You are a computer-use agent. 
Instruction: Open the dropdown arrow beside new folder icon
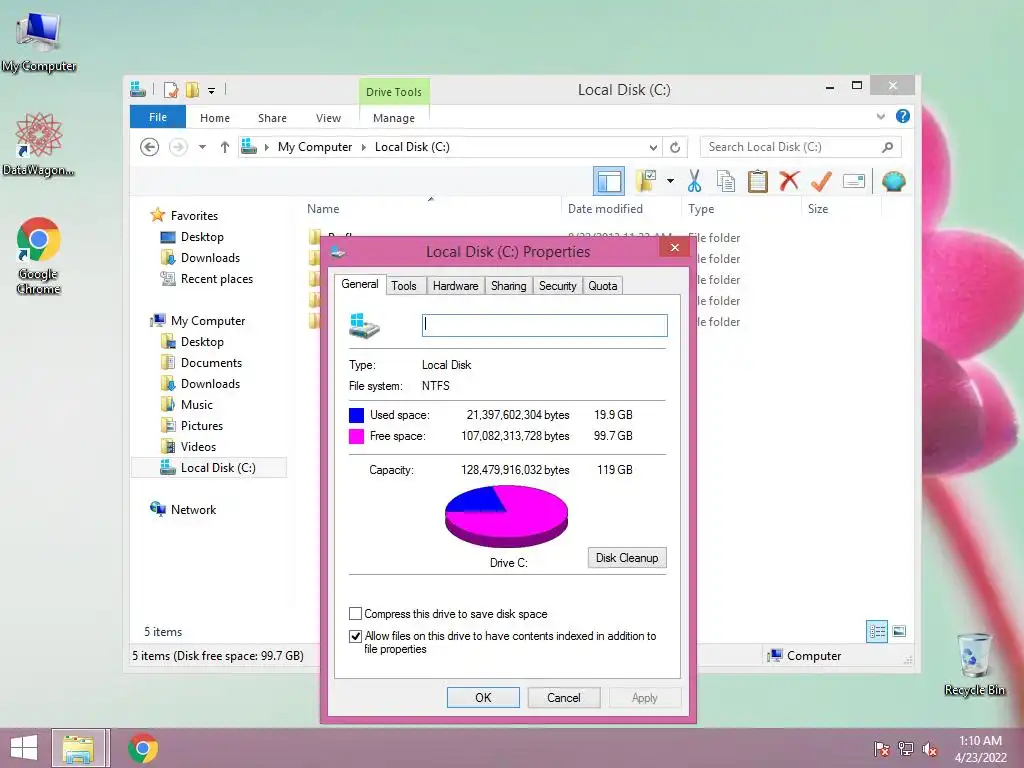tap(670, 181)
